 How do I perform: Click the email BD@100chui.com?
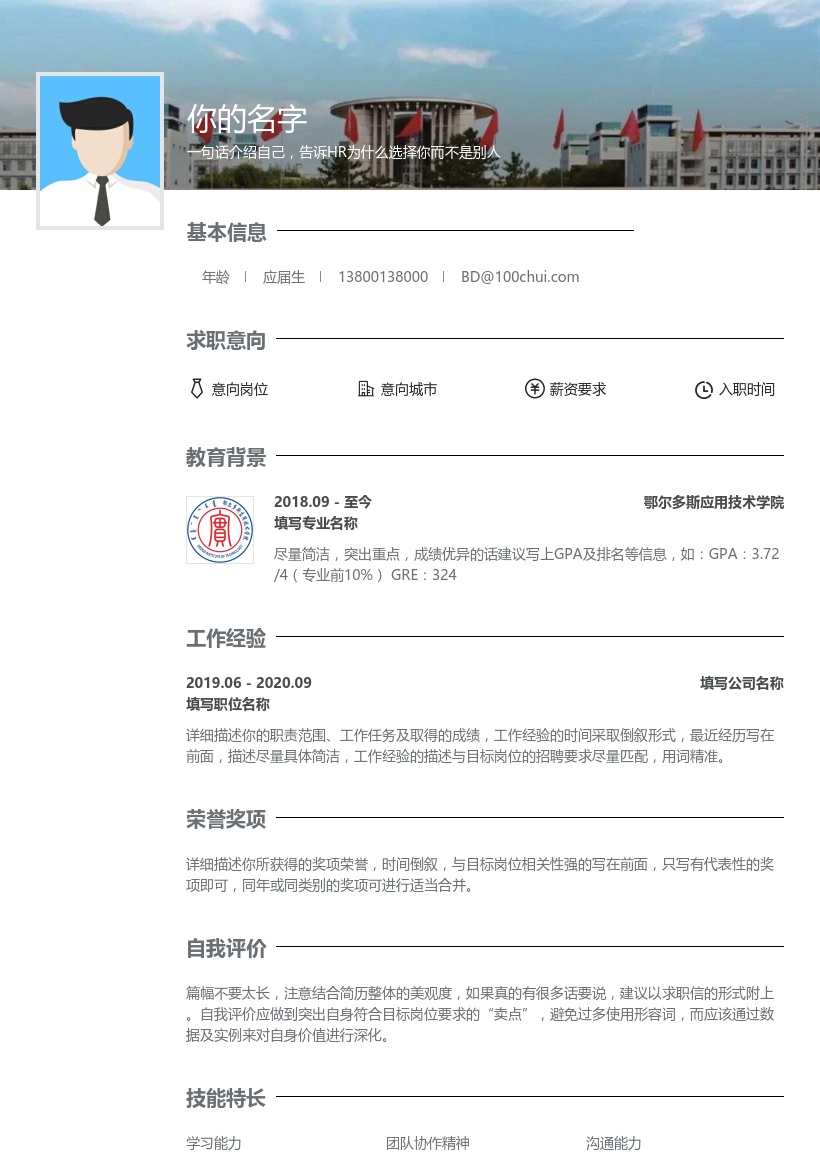520,277
